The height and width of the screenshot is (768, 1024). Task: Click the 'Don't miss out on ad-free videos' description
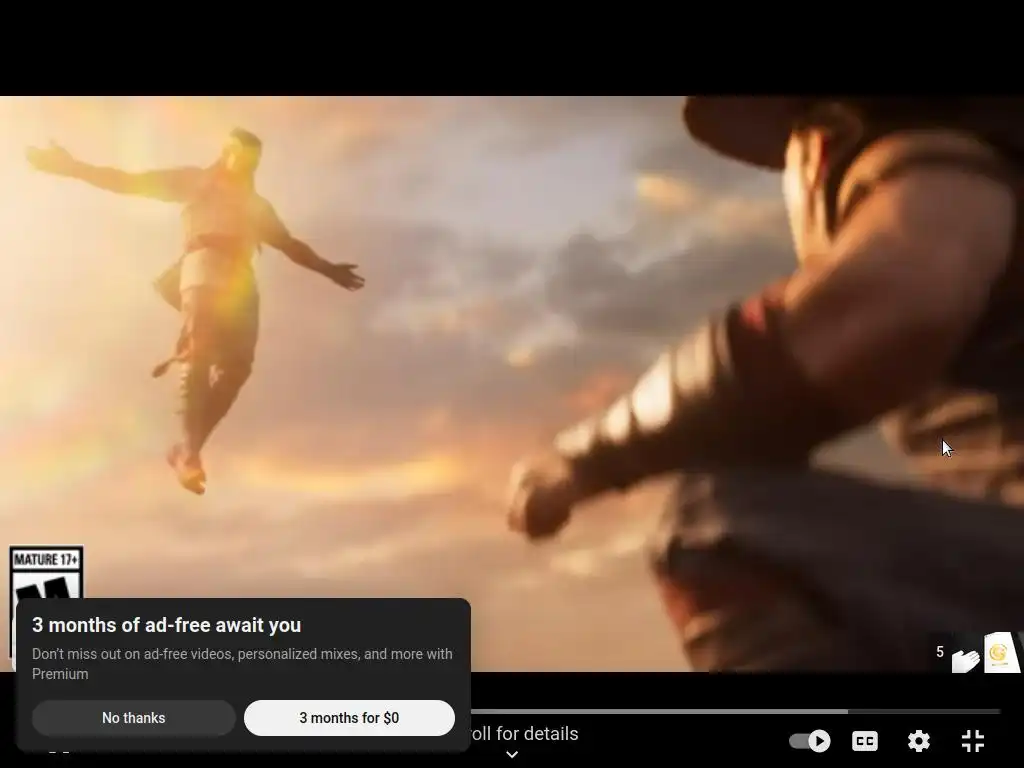tap(242, 664)
